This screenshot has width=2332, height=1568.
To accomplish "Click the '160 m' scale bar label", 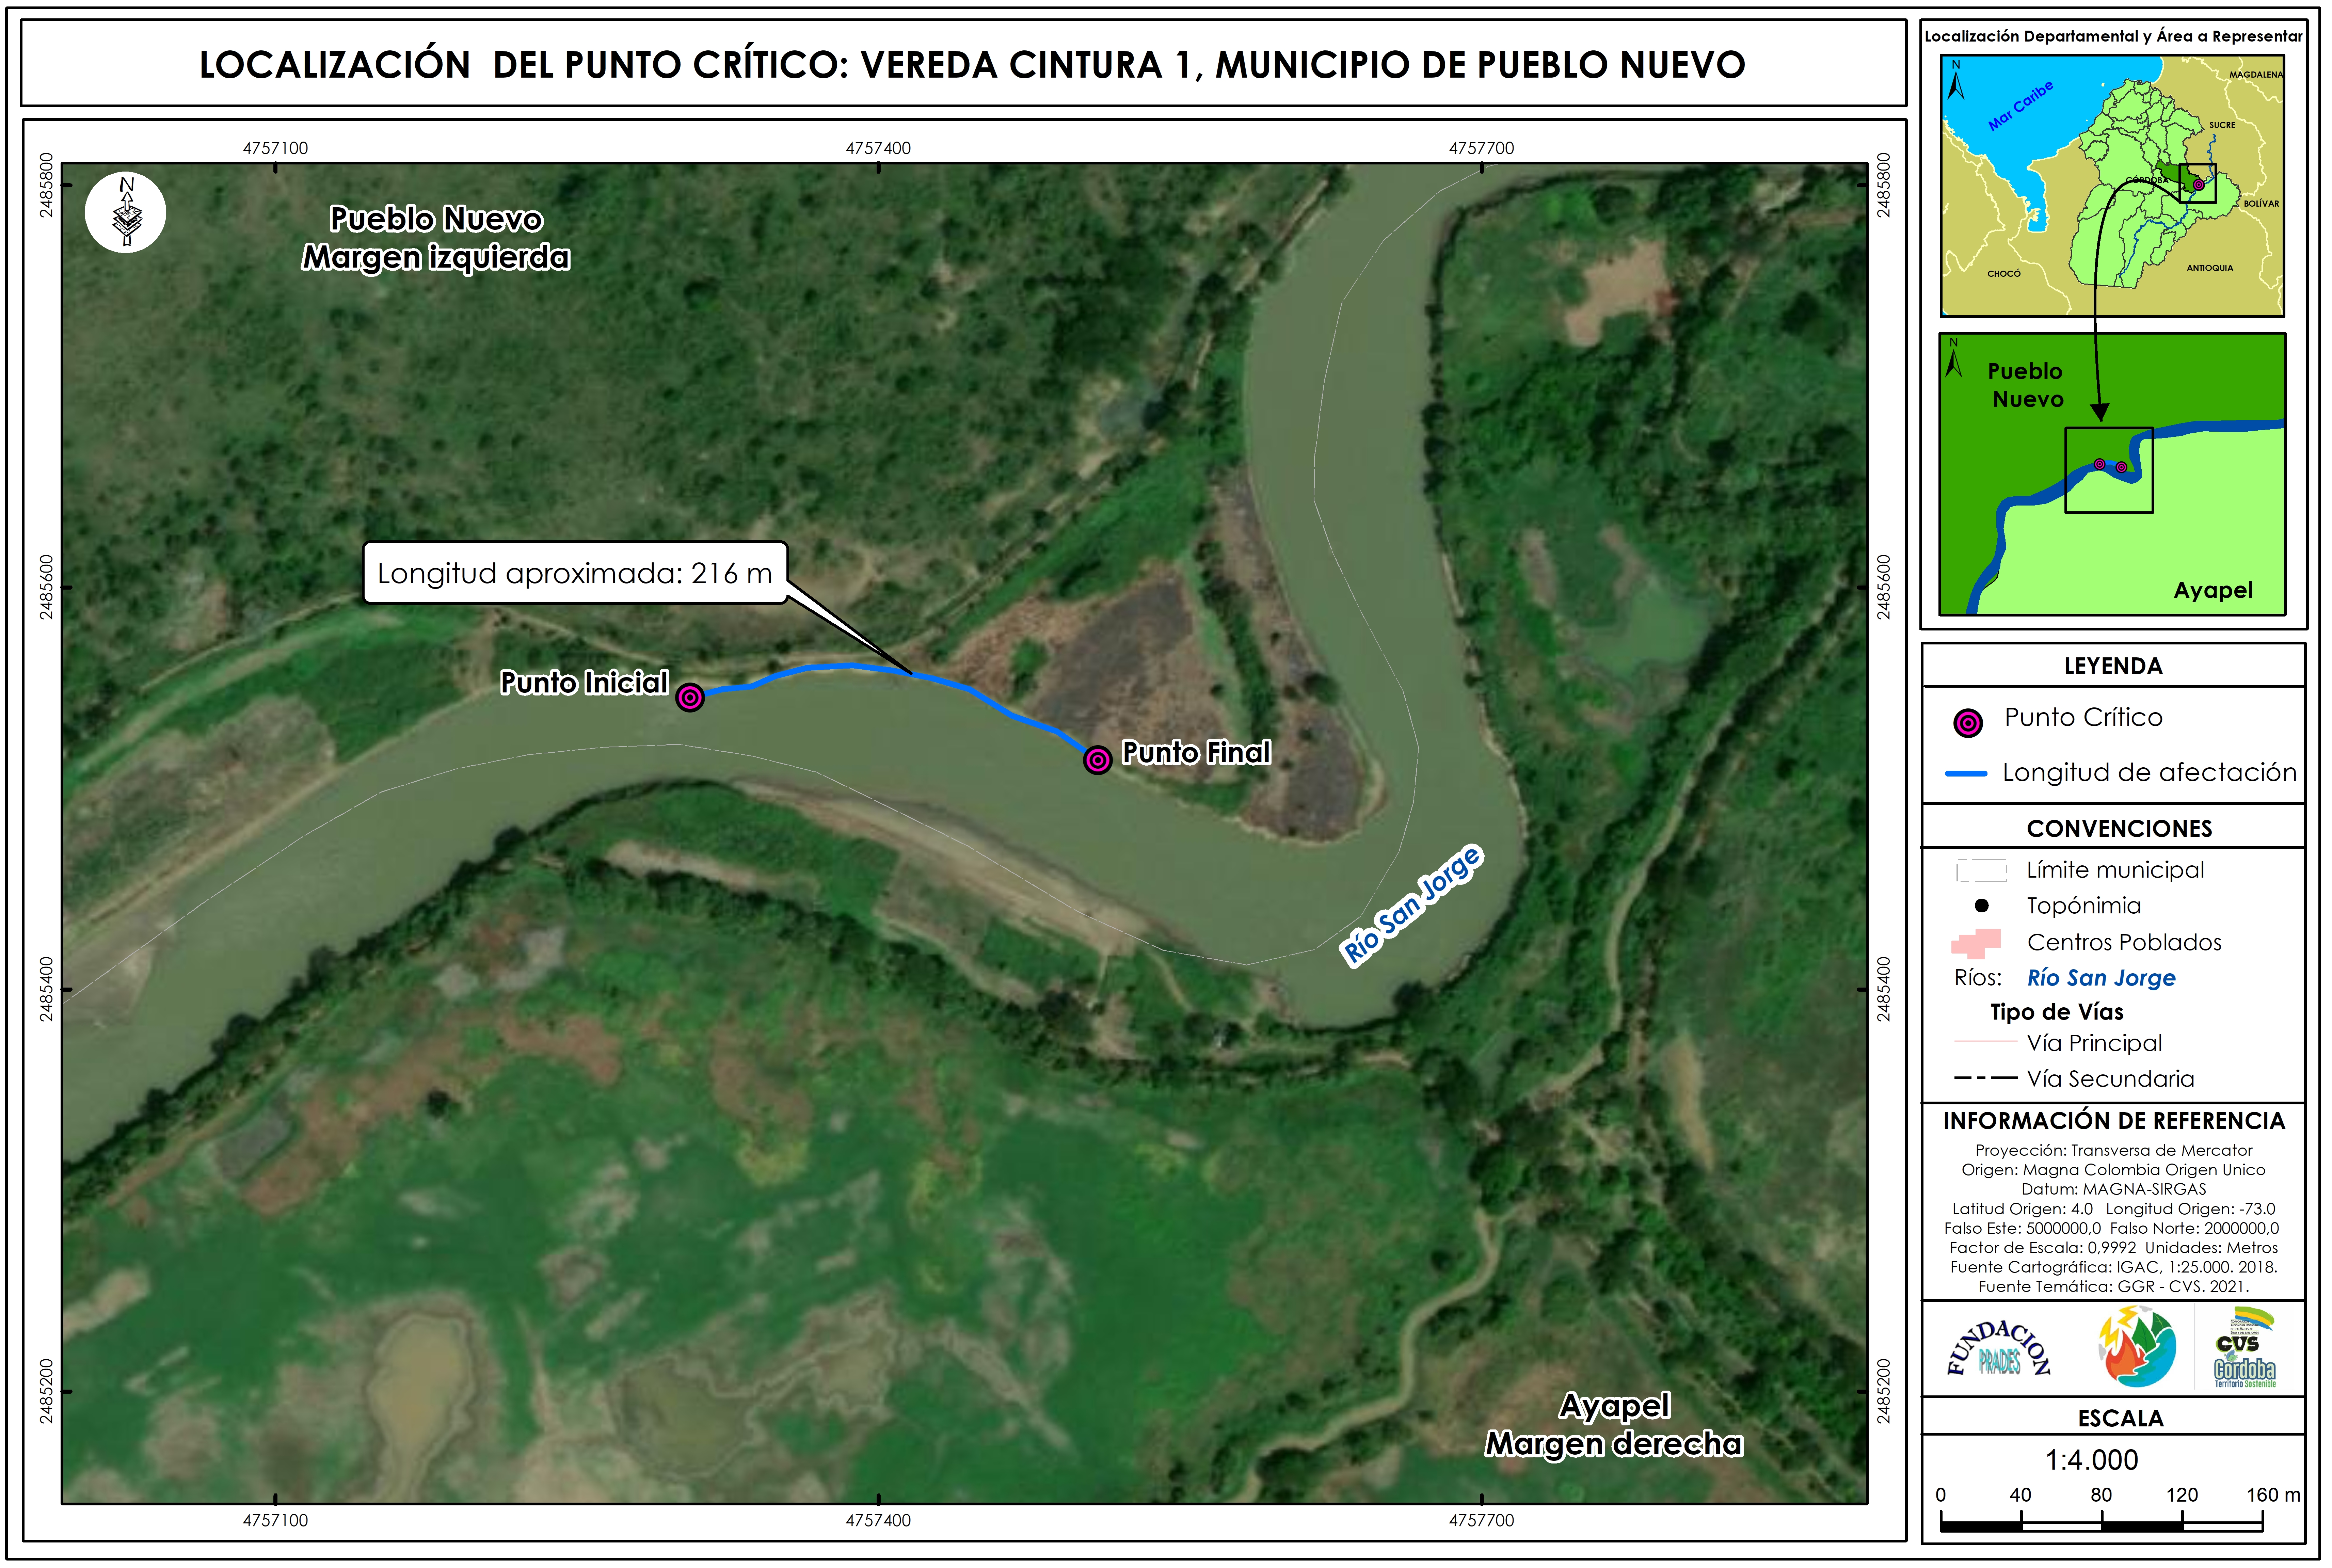I will (x=2273, y=1495).
